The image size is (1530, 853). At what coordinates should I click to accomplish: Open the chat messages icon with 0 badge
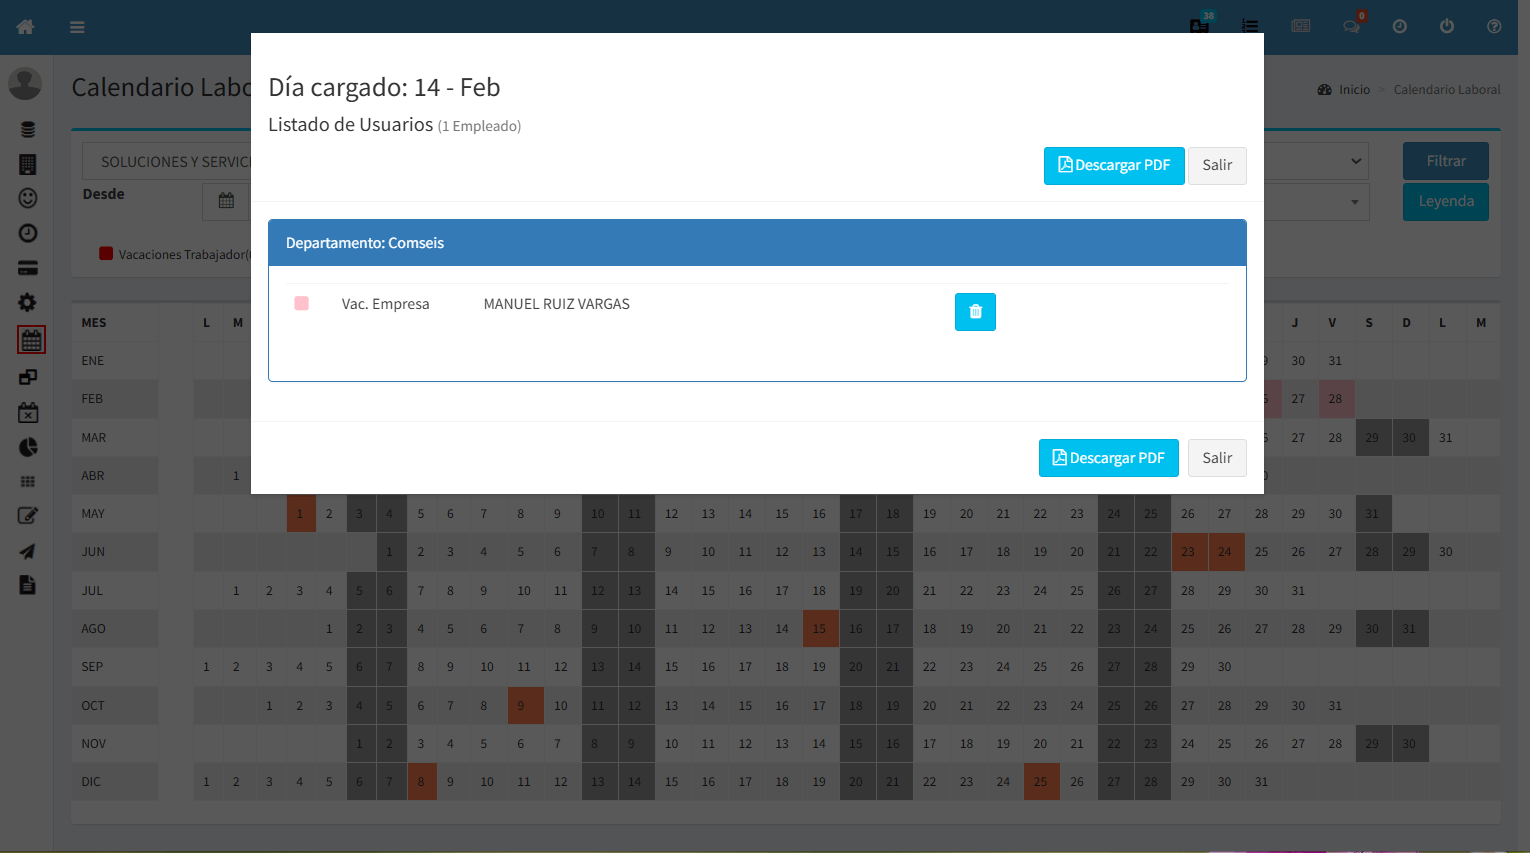[x=1352, y=27]
